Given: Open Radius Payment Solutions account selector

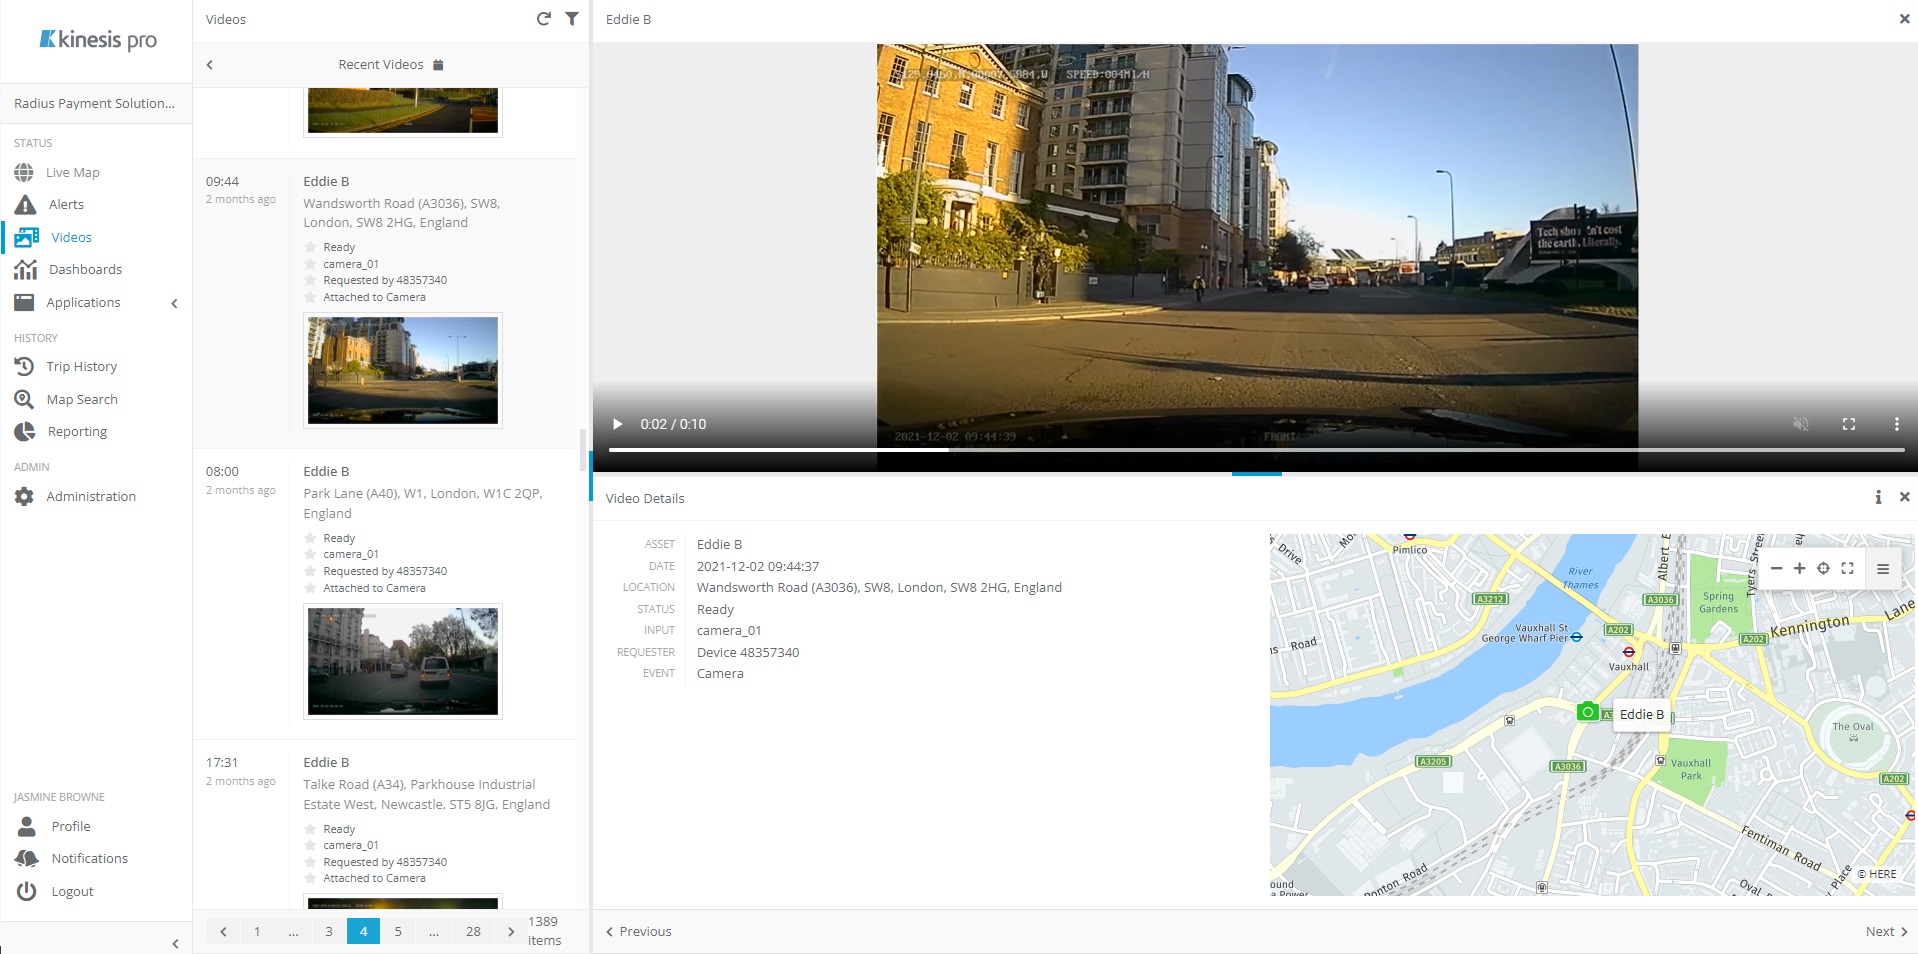Looking at the screenshot, I should click(x=95, y=103).
